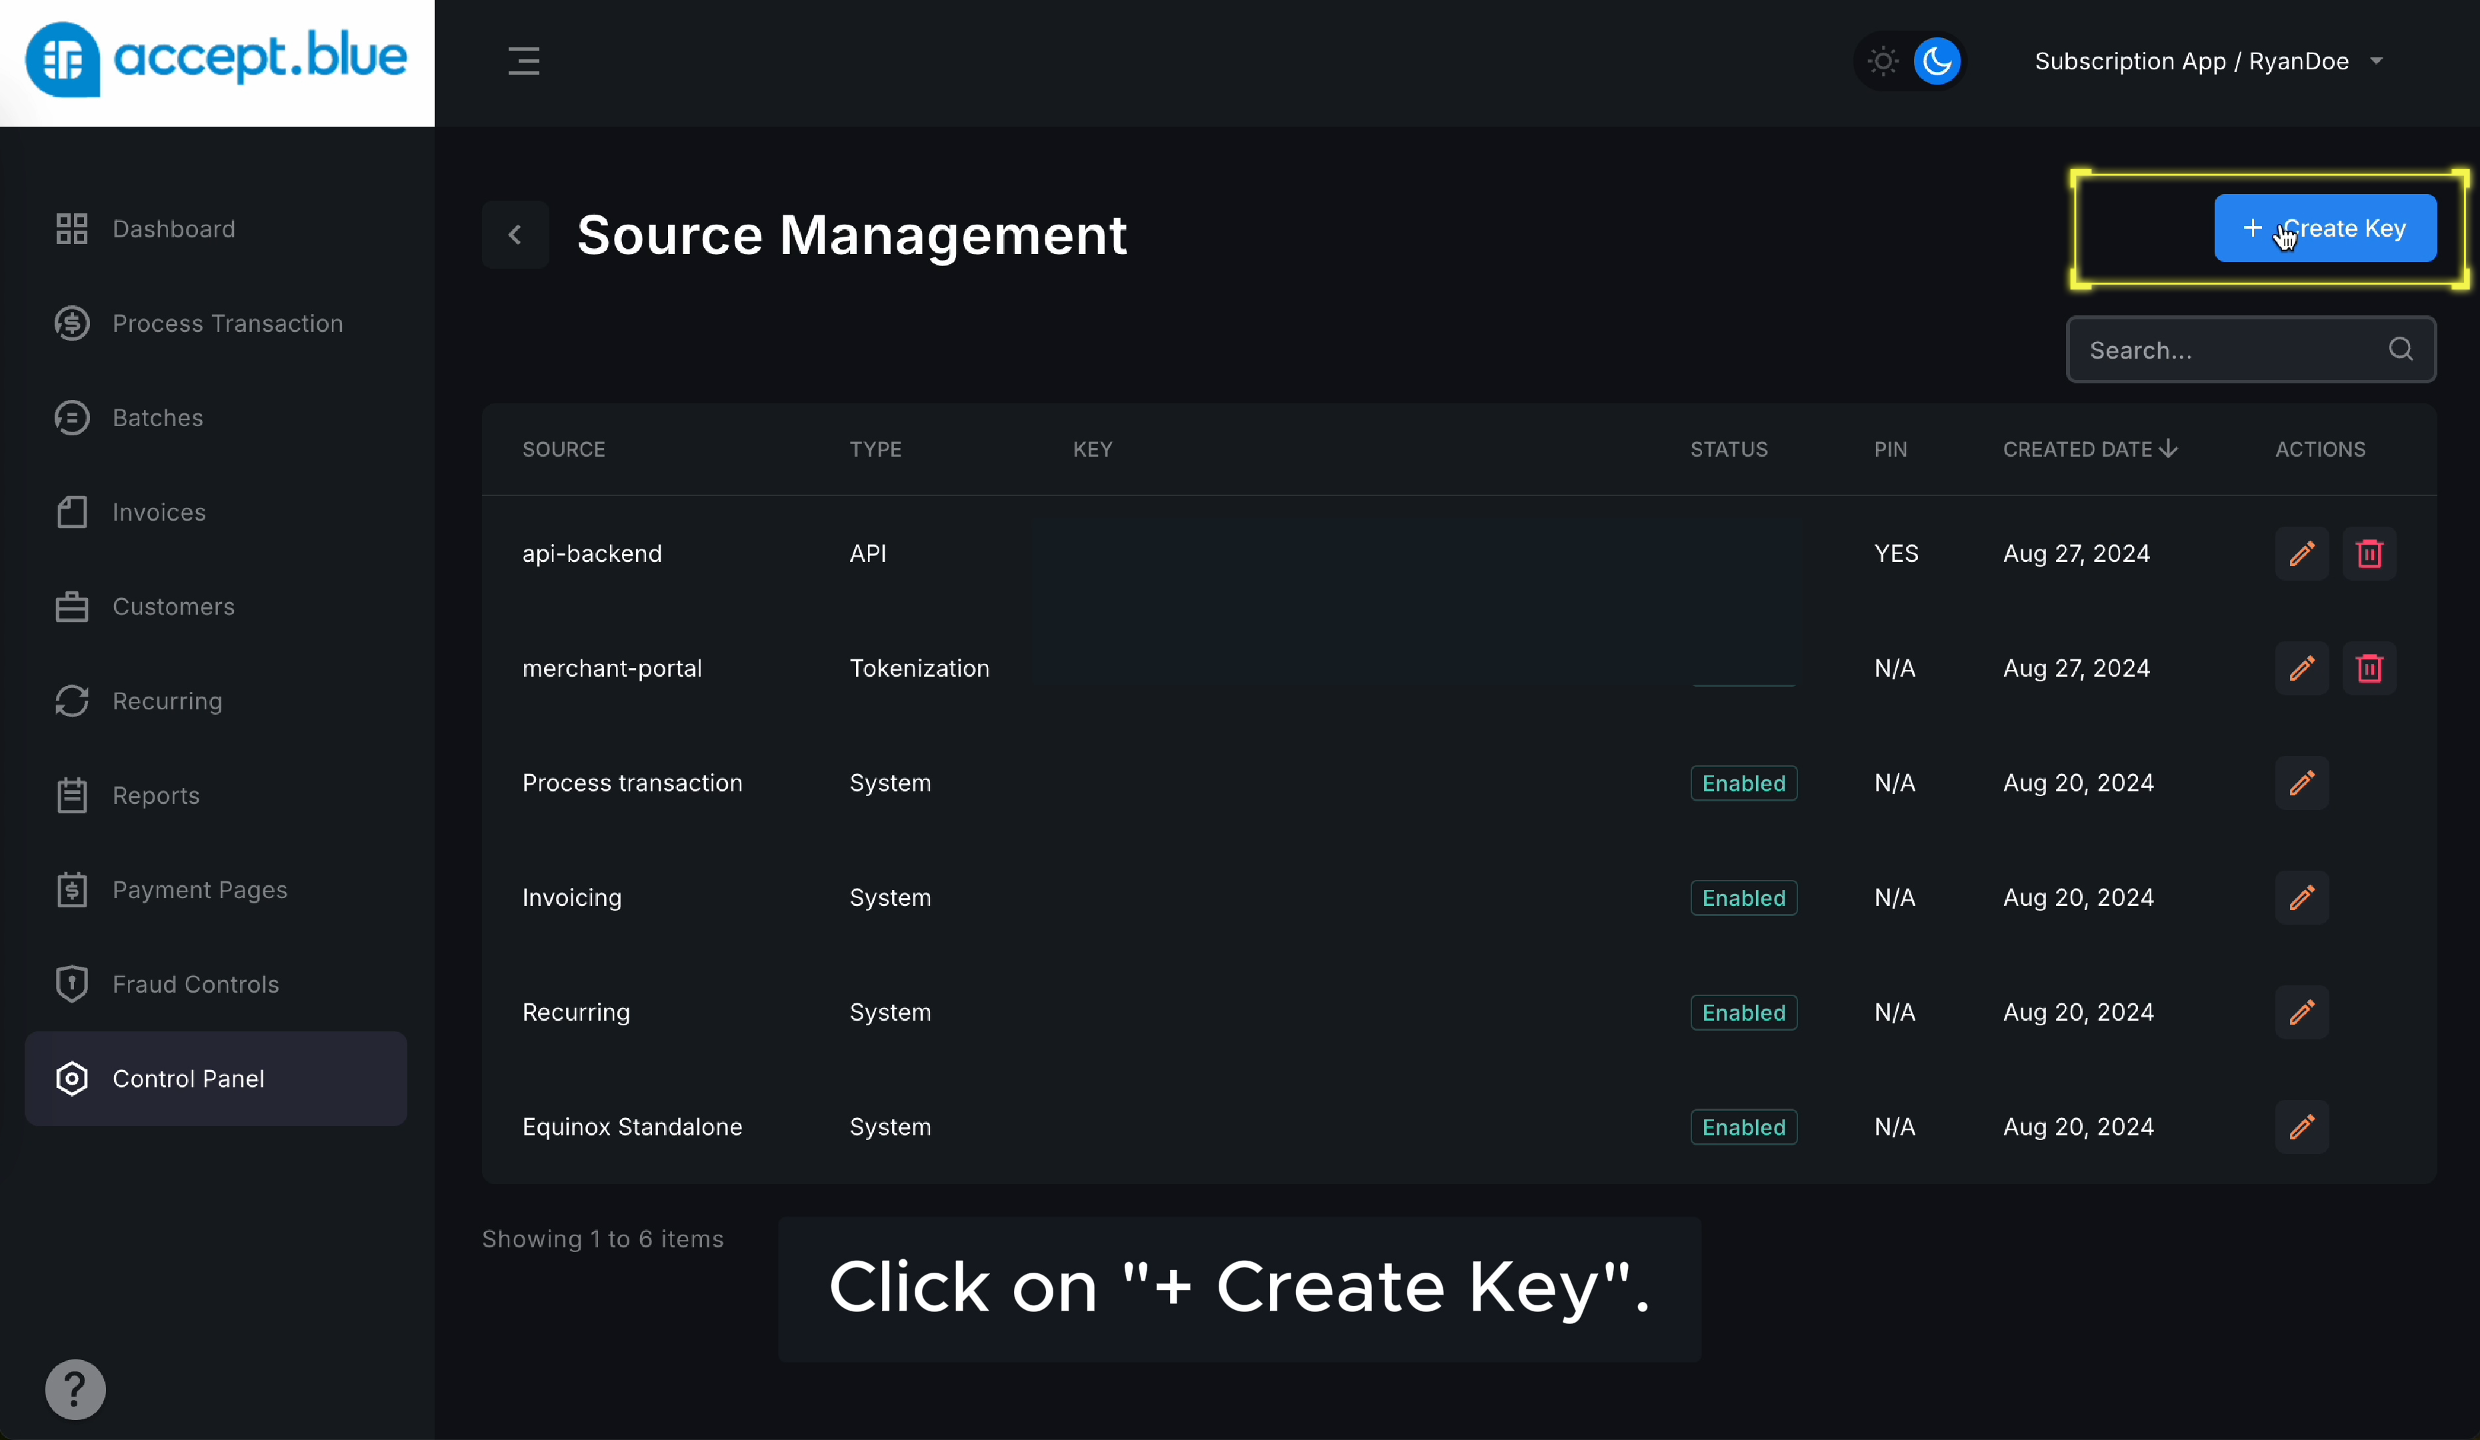Image resolution: width=2480 pixels, height=1440 pixels.
Task: Switch to light theme with the sun toggle
Action: (1882, 61)
